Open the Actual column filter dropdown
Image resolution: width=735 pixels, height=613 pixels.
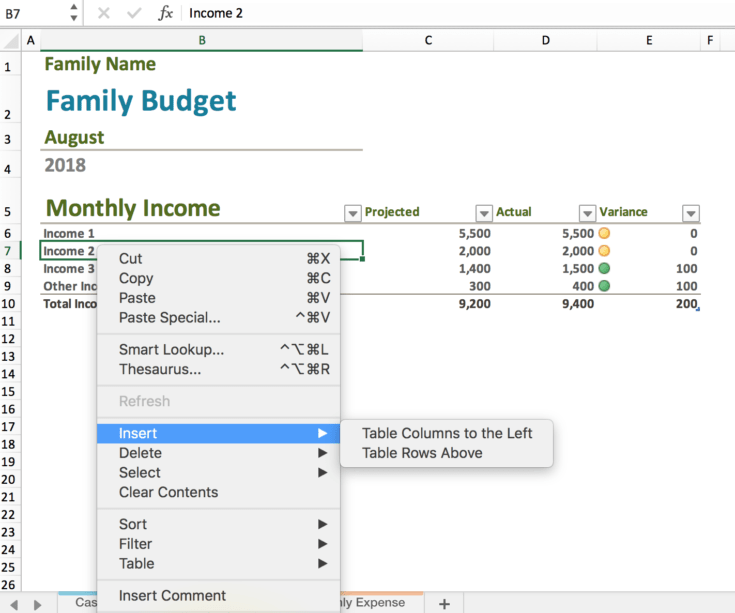pyautogui.click(x=587, y=213)
